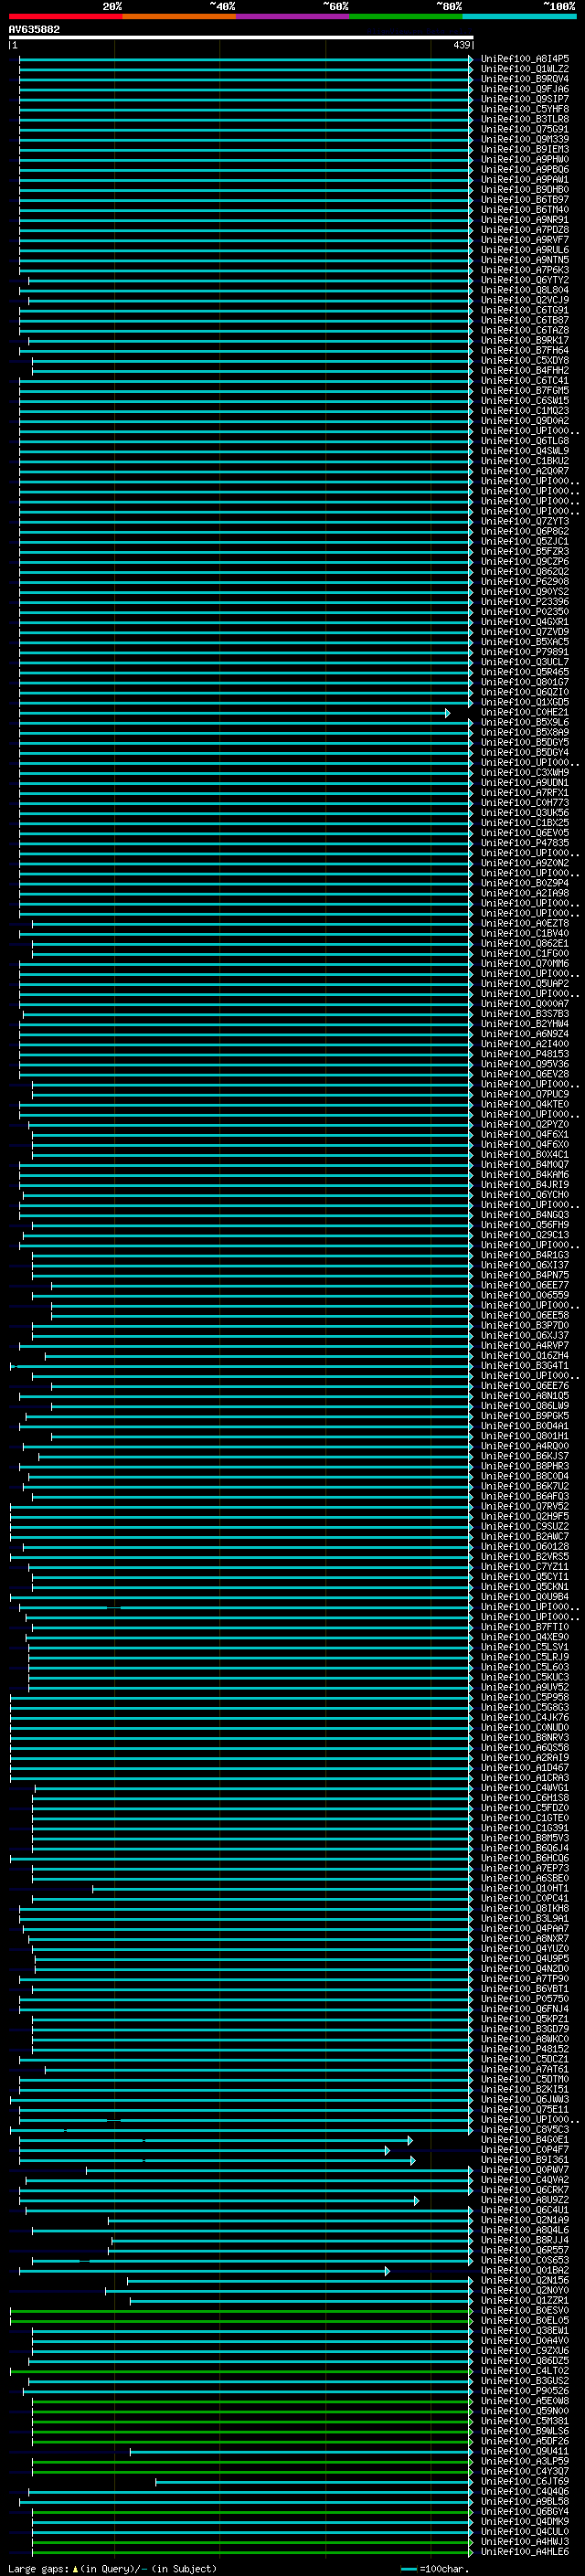Click the white query sequence bar

[x=241, y=38]
